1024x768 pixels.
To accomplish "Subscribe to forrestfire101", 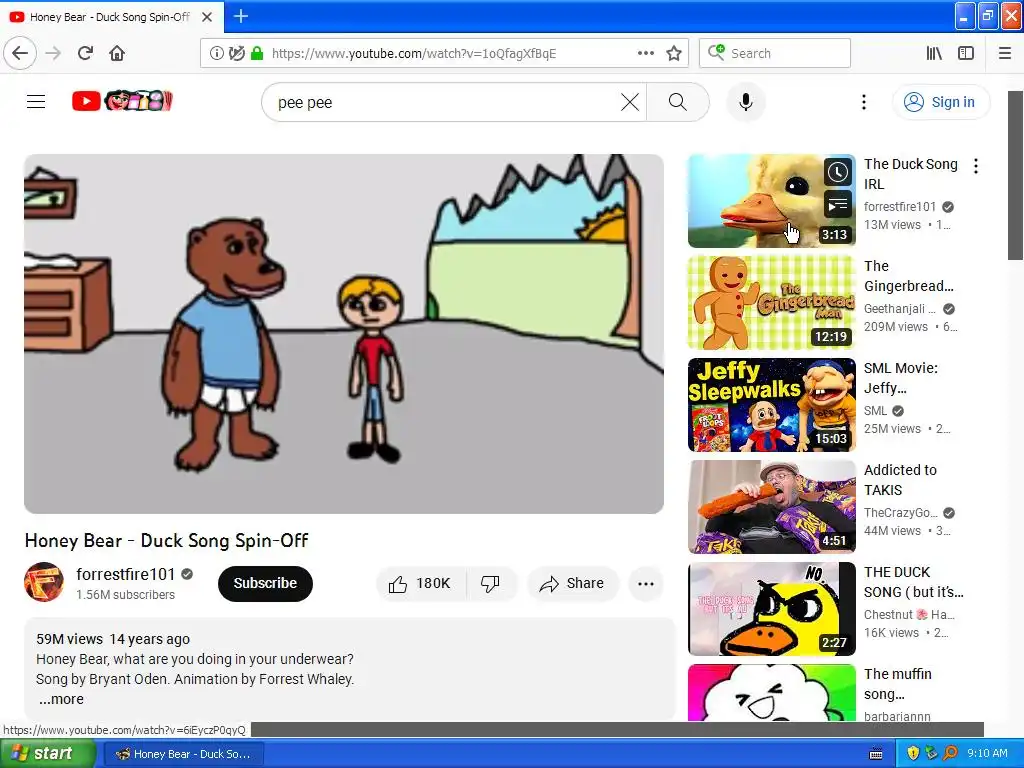I will (x=265, y=583).
